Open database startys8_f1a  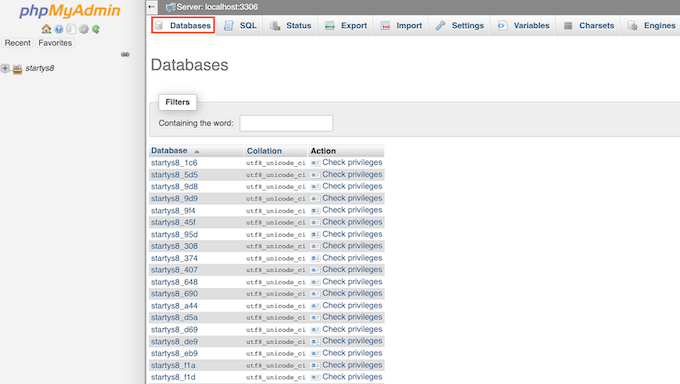(173, 365)
